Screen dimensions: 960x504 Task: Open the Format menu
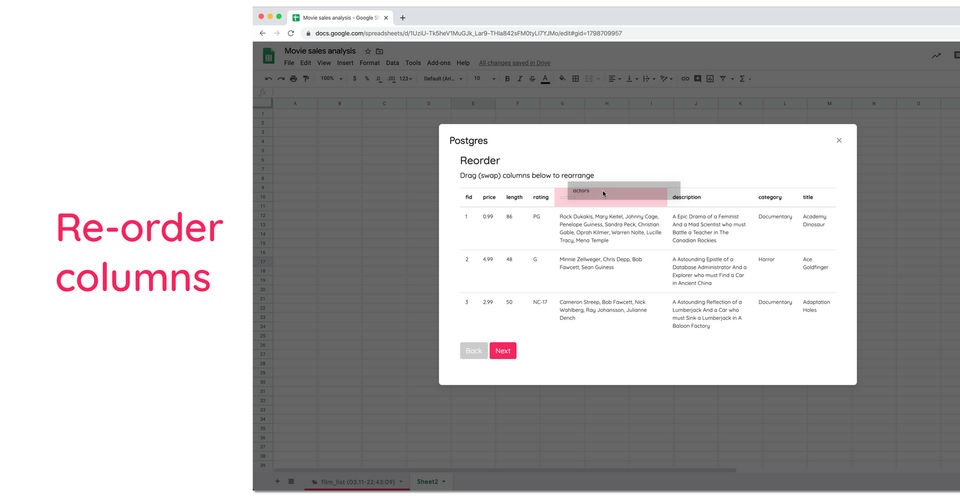tap(370, 63)
